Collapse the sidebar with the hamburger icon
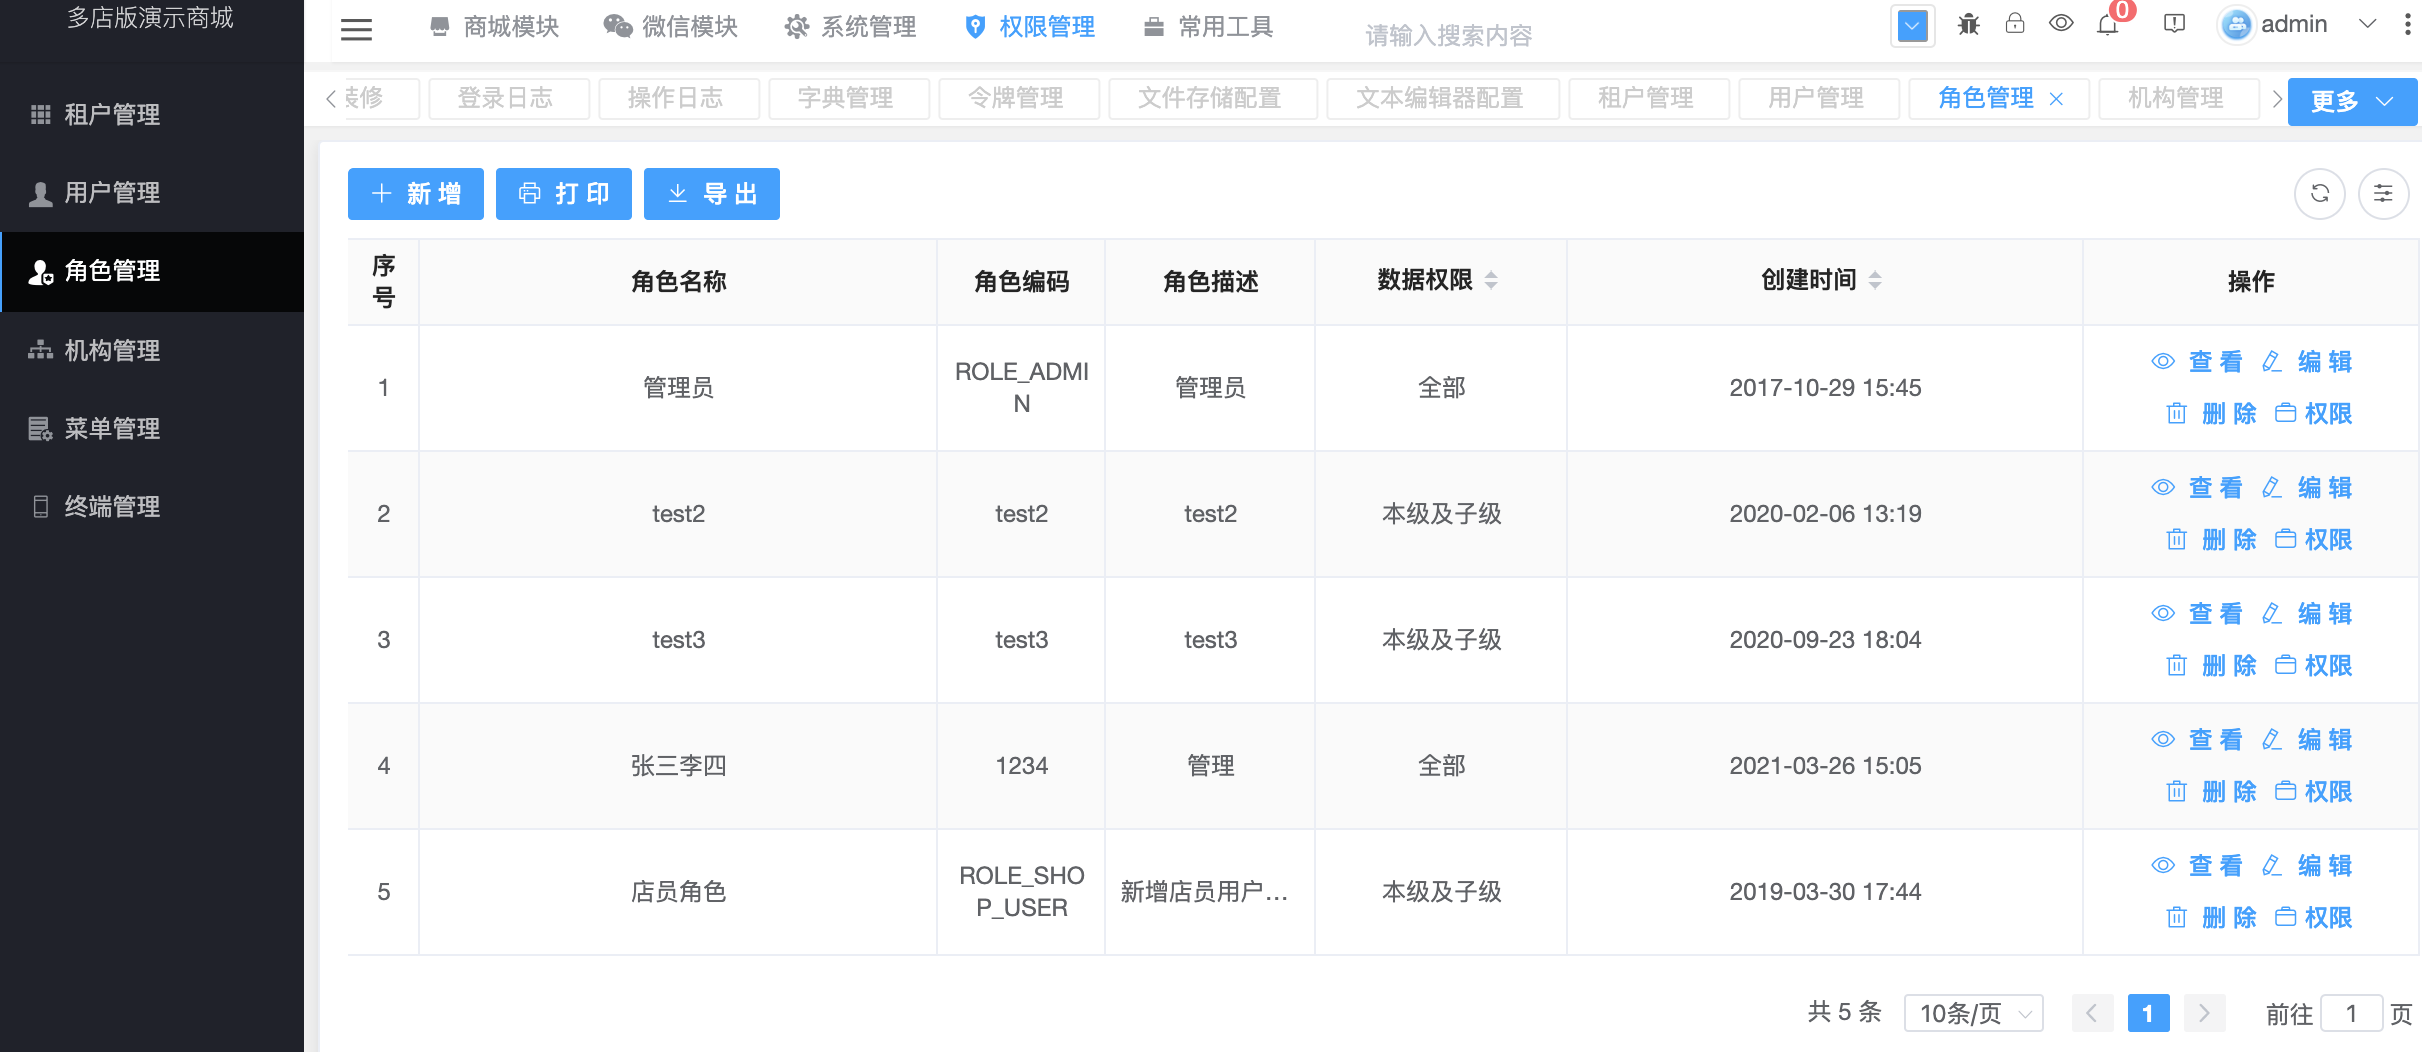This screenshot has width=2422, height=1052. tap(356, 29)
